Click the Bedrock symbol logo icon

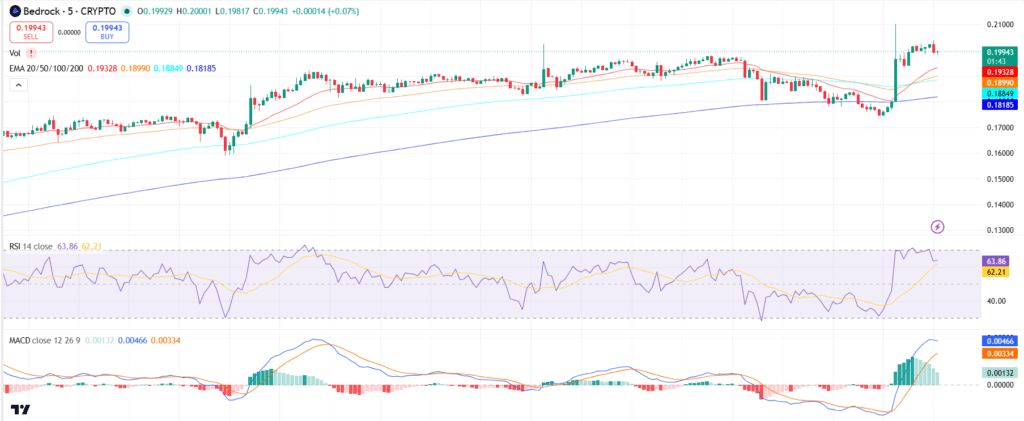click(x=15, y=12)
